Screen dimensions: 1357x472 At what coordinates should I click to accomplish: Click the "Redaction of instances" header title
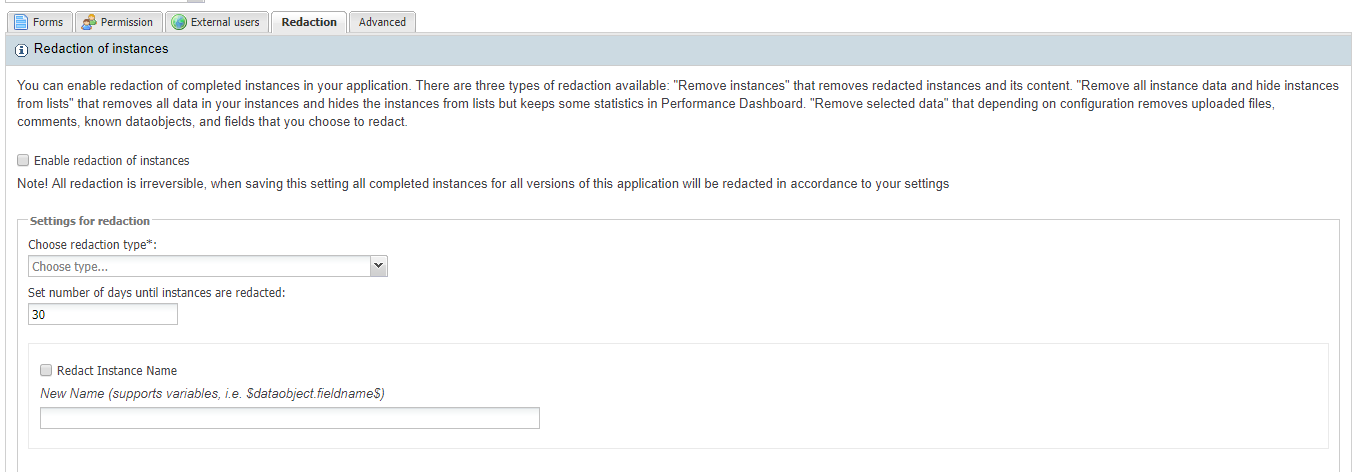(101, 48)
